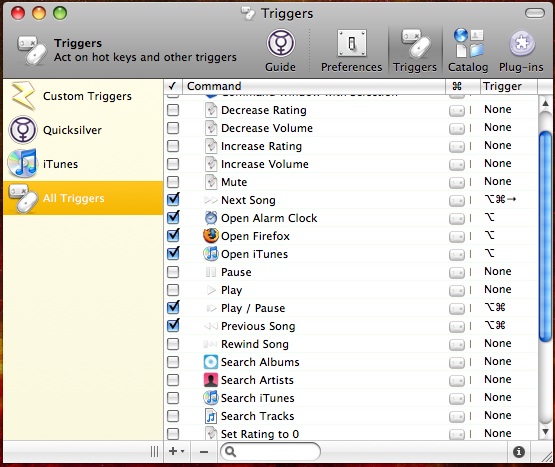Screen dimensions: 555x467
Task: Select Custom Triggers in the sidebar
Action: 83,96
